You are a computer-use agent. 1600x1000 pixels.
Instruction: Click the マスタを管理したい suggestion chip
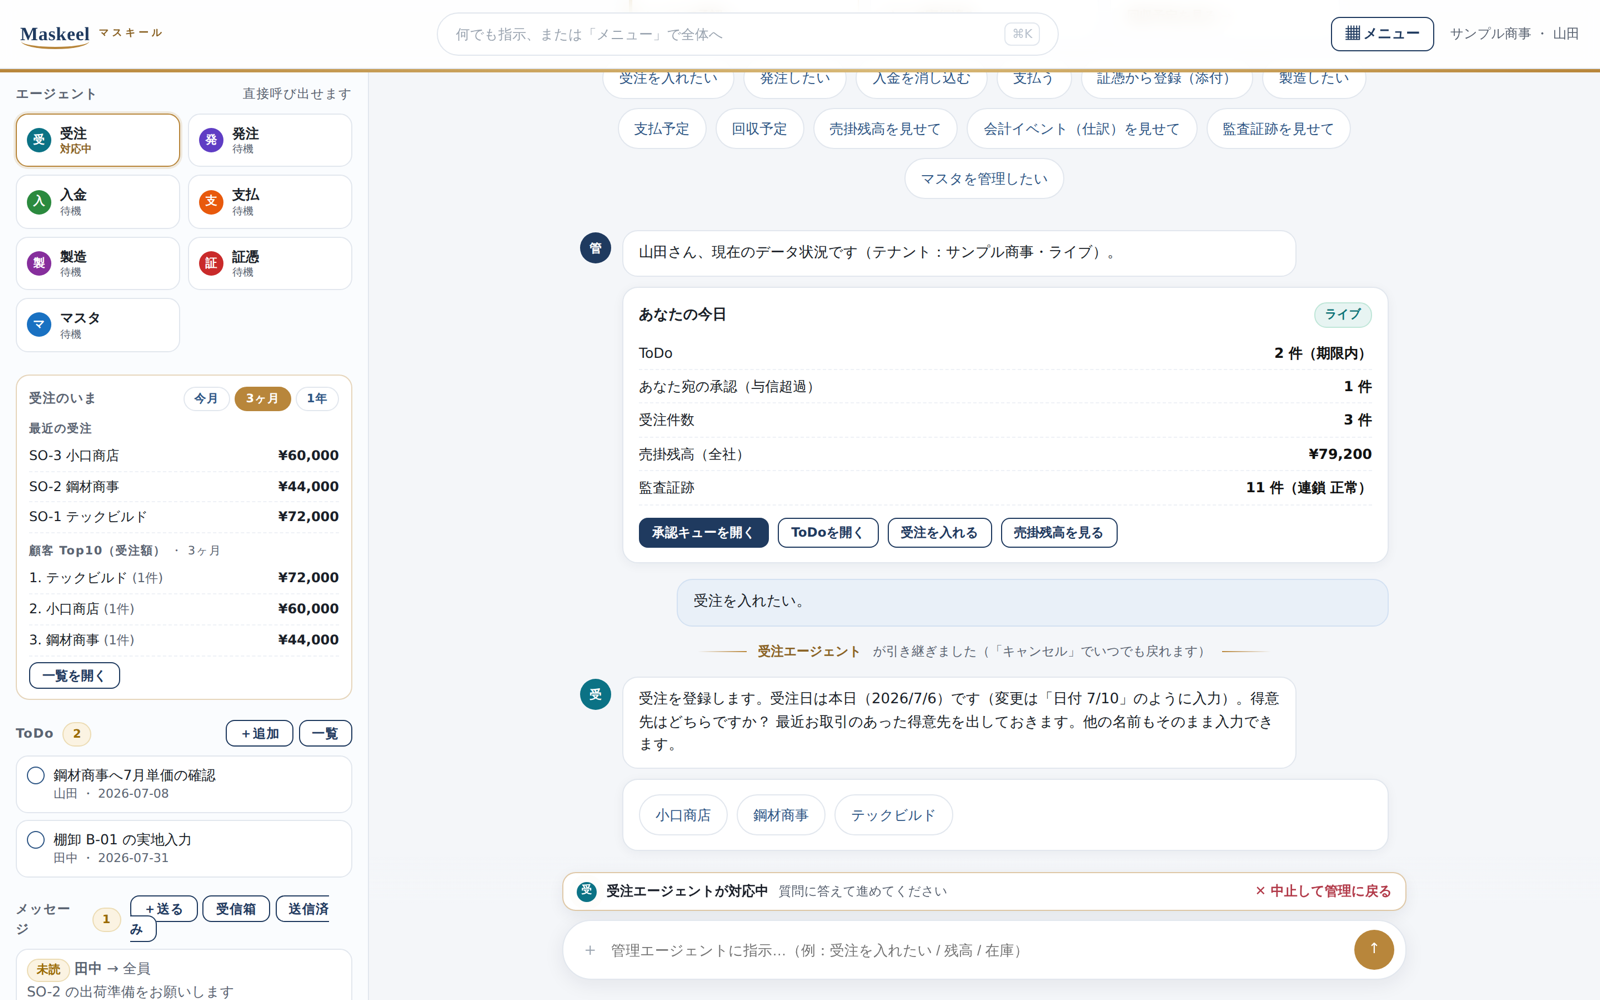click(x=984, y=179)
